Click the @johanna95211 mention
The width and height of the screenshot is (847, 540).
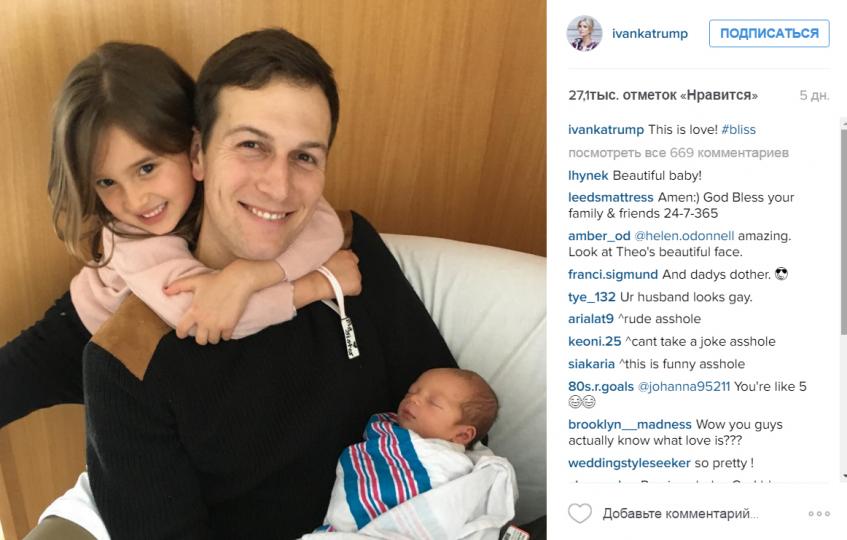684,387
